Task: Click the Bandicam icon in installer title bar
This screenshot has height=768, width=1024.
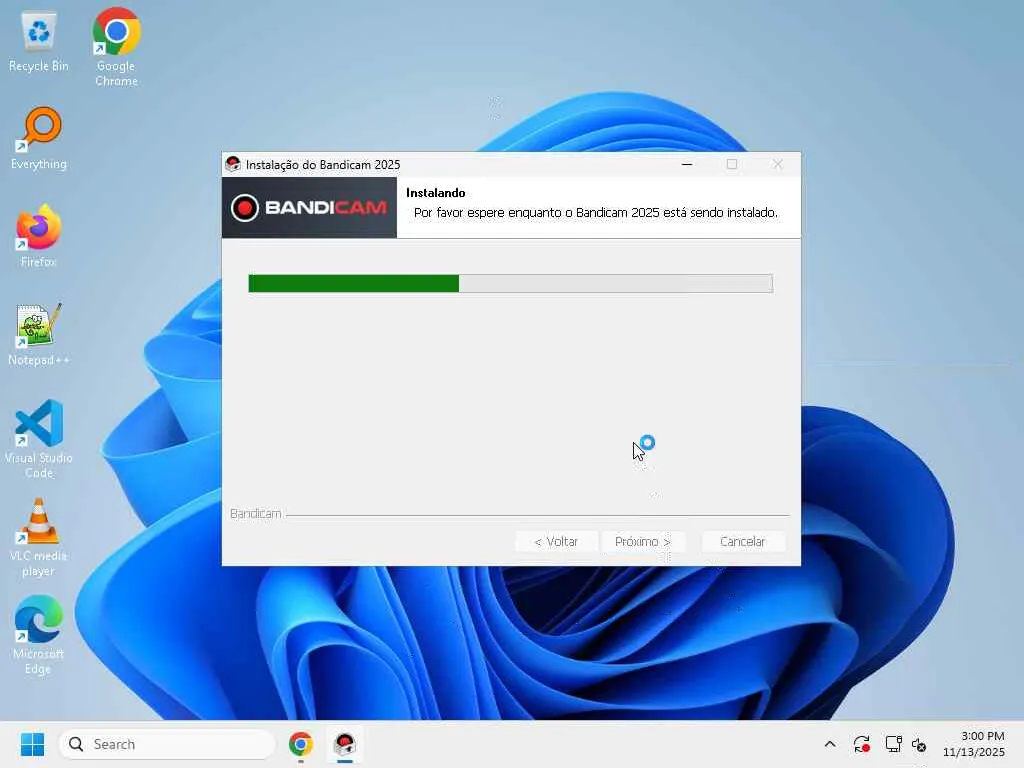Action: (x=232, y=164)
